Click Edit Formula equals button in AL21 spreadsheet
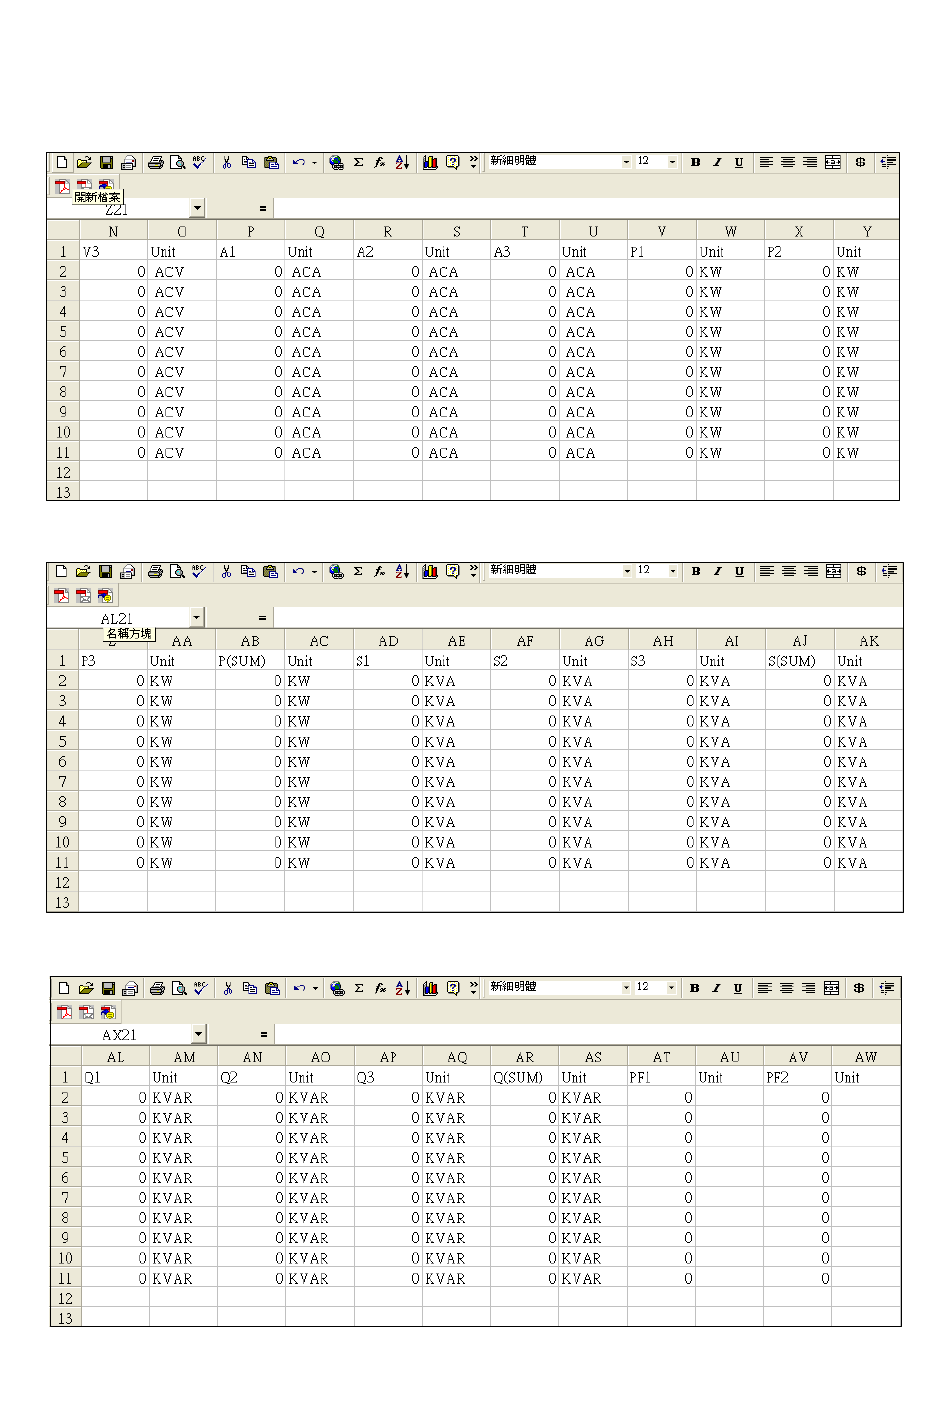Viewport: 950px width, 1427px height. (262, 618)
